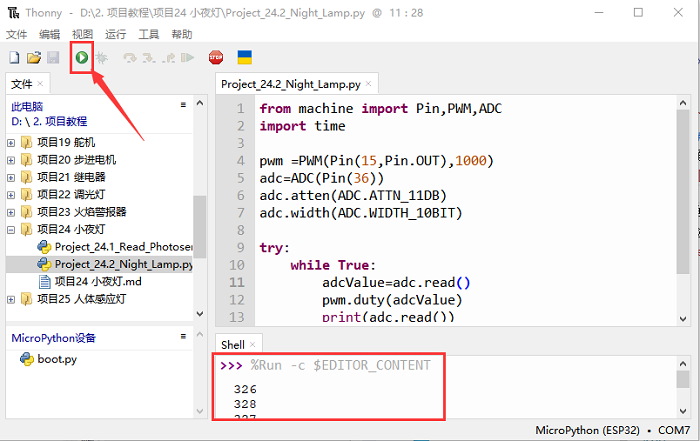
Task: Select boot.py on MicroPython device
Action: (x=56, y=359)
